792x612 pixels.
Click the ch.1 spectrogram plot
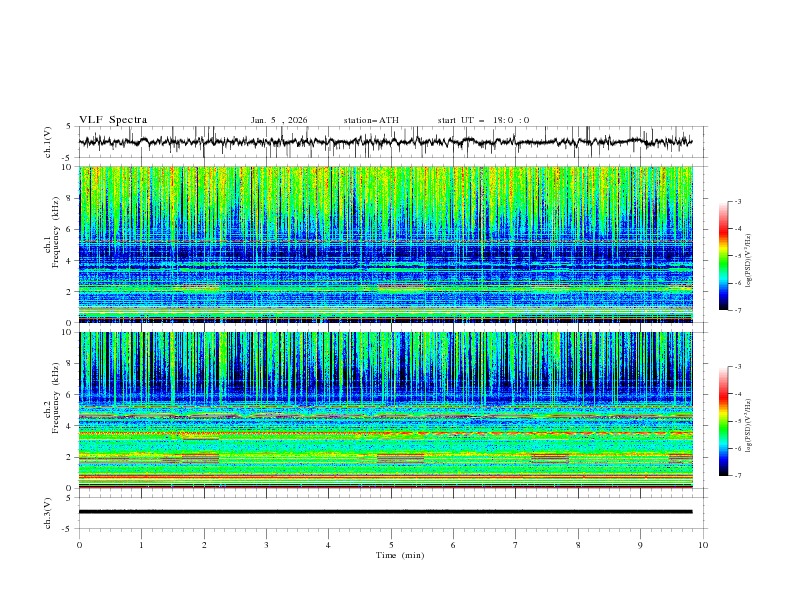coord(386,244)
